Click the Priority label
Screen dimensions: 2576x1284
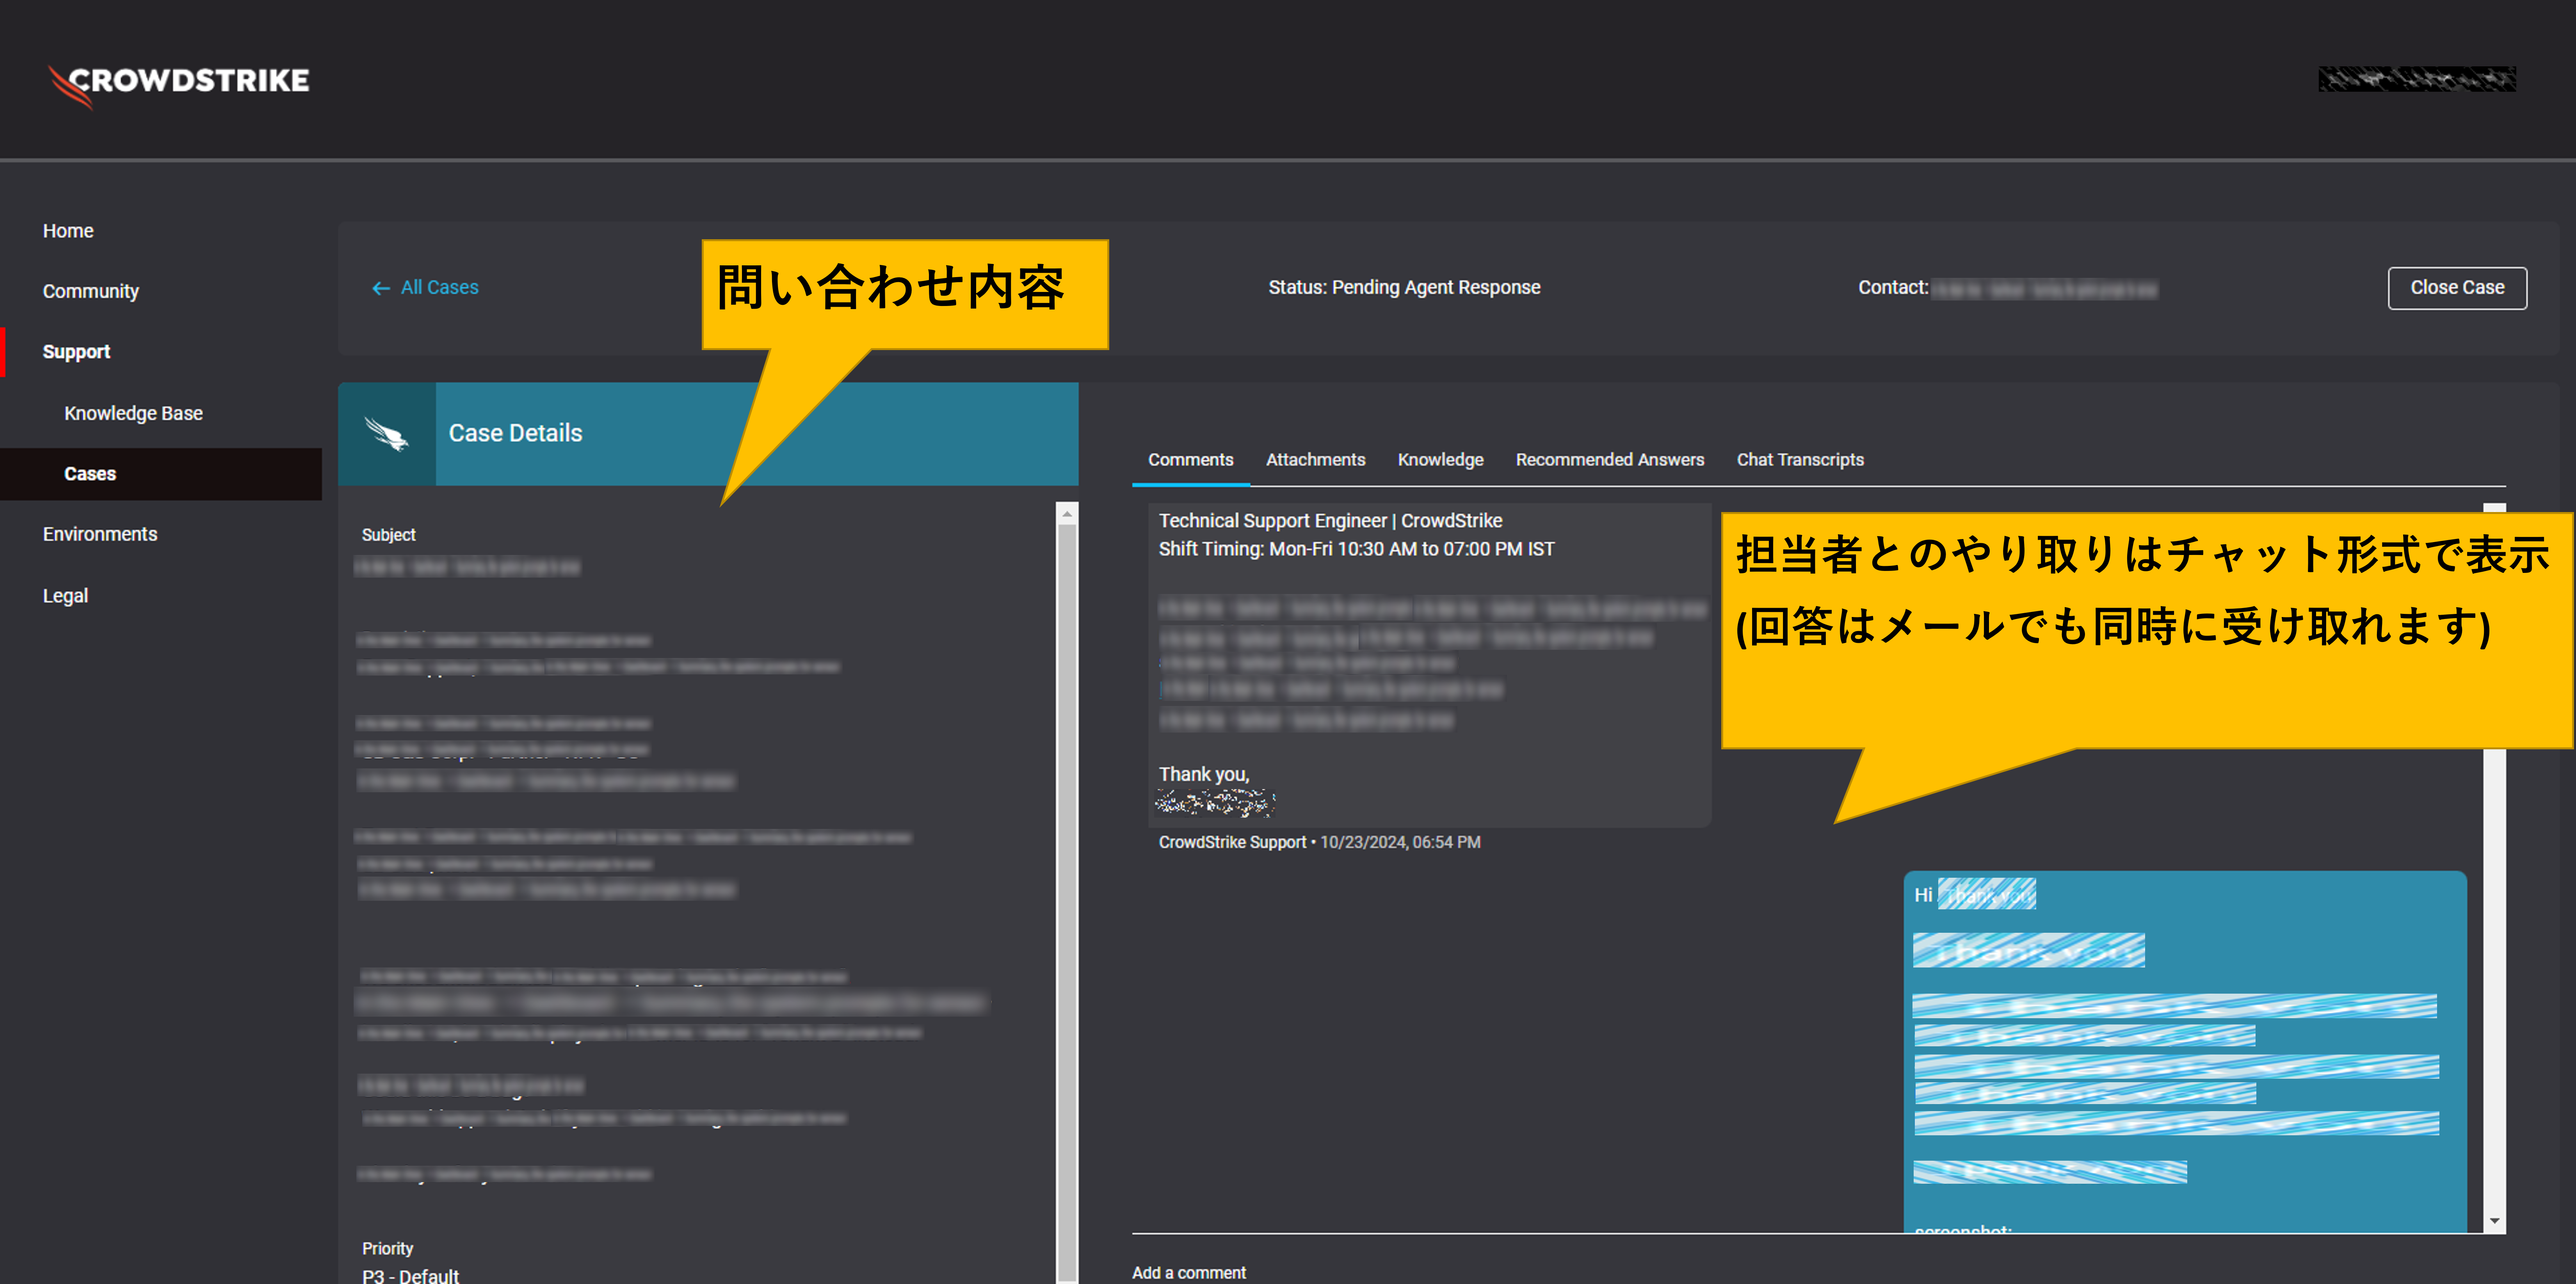click(x=387, y=1249)
